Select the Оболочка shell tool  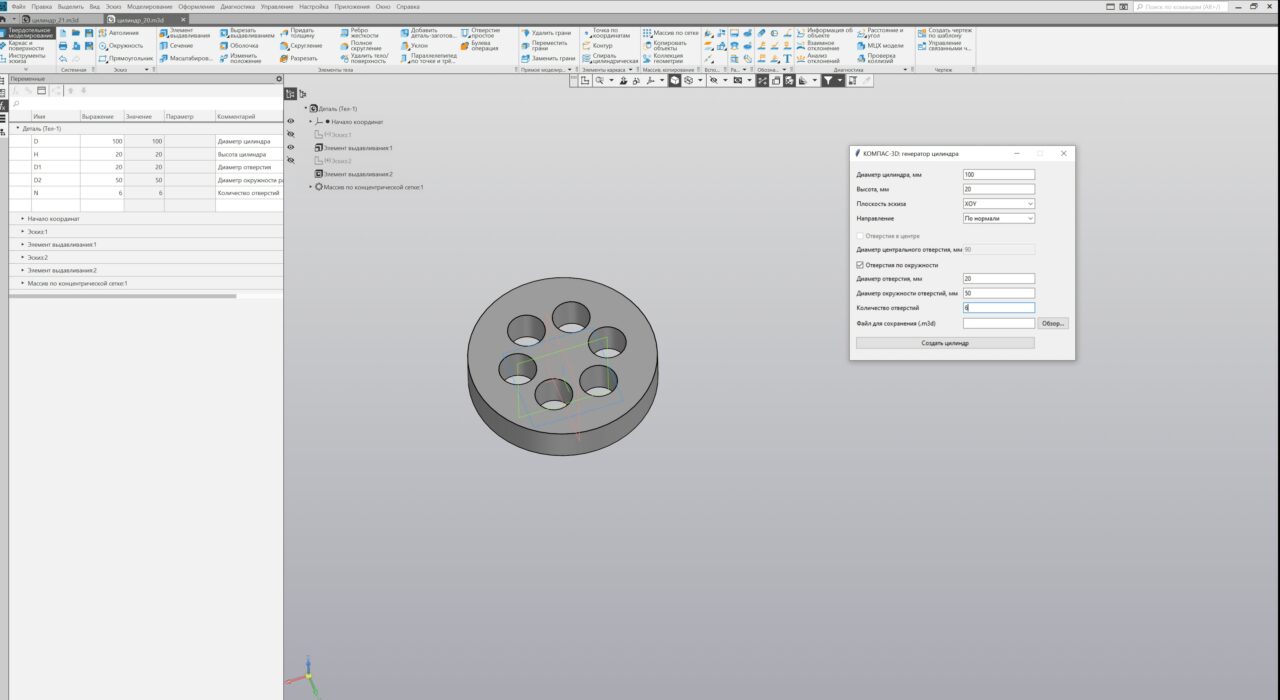click(x=238, y=46)
